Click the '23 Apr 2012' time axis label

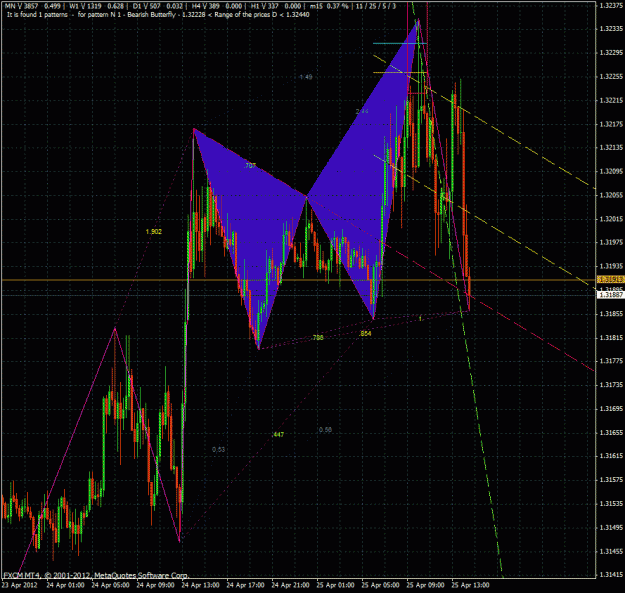click(20, 585)
